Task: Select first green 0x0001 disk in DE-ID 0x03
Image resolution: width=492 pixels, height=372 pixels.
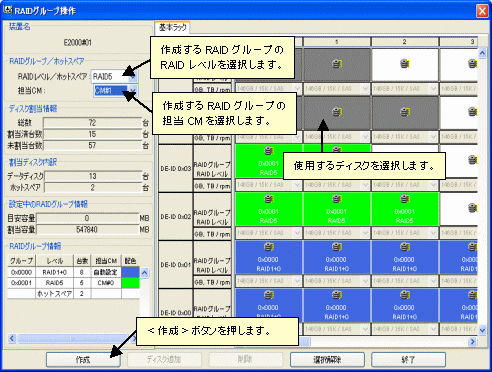Action: [269, 161]
